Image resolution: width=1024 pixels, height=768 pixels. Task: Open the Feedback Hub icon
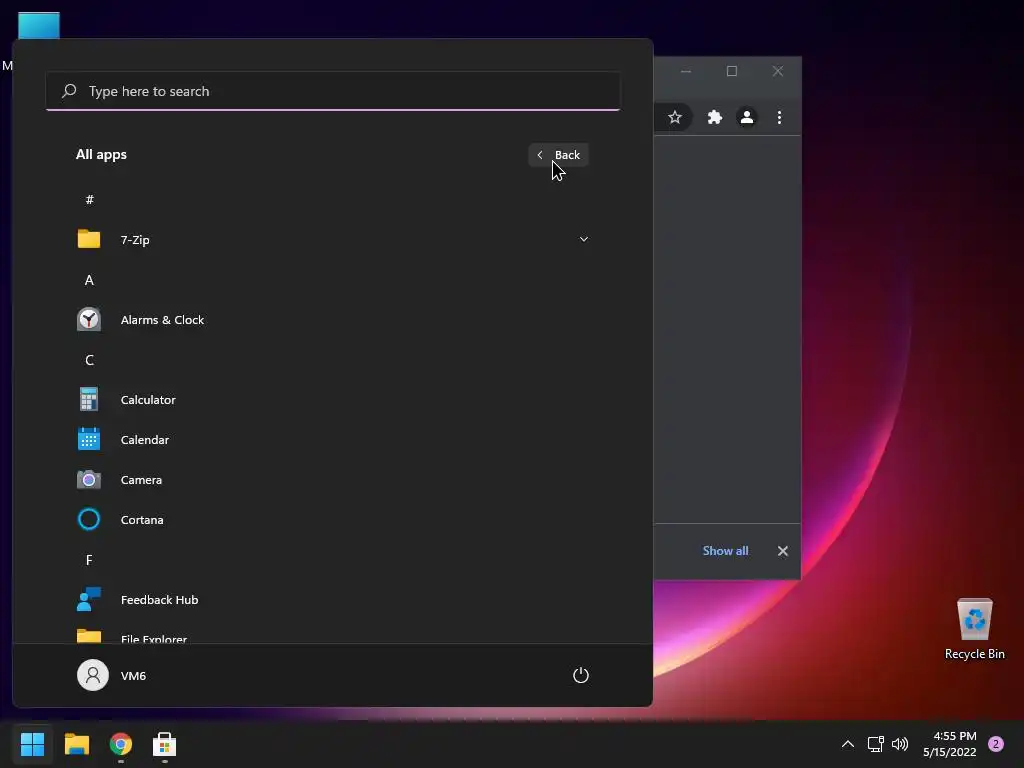click(89, 599)
